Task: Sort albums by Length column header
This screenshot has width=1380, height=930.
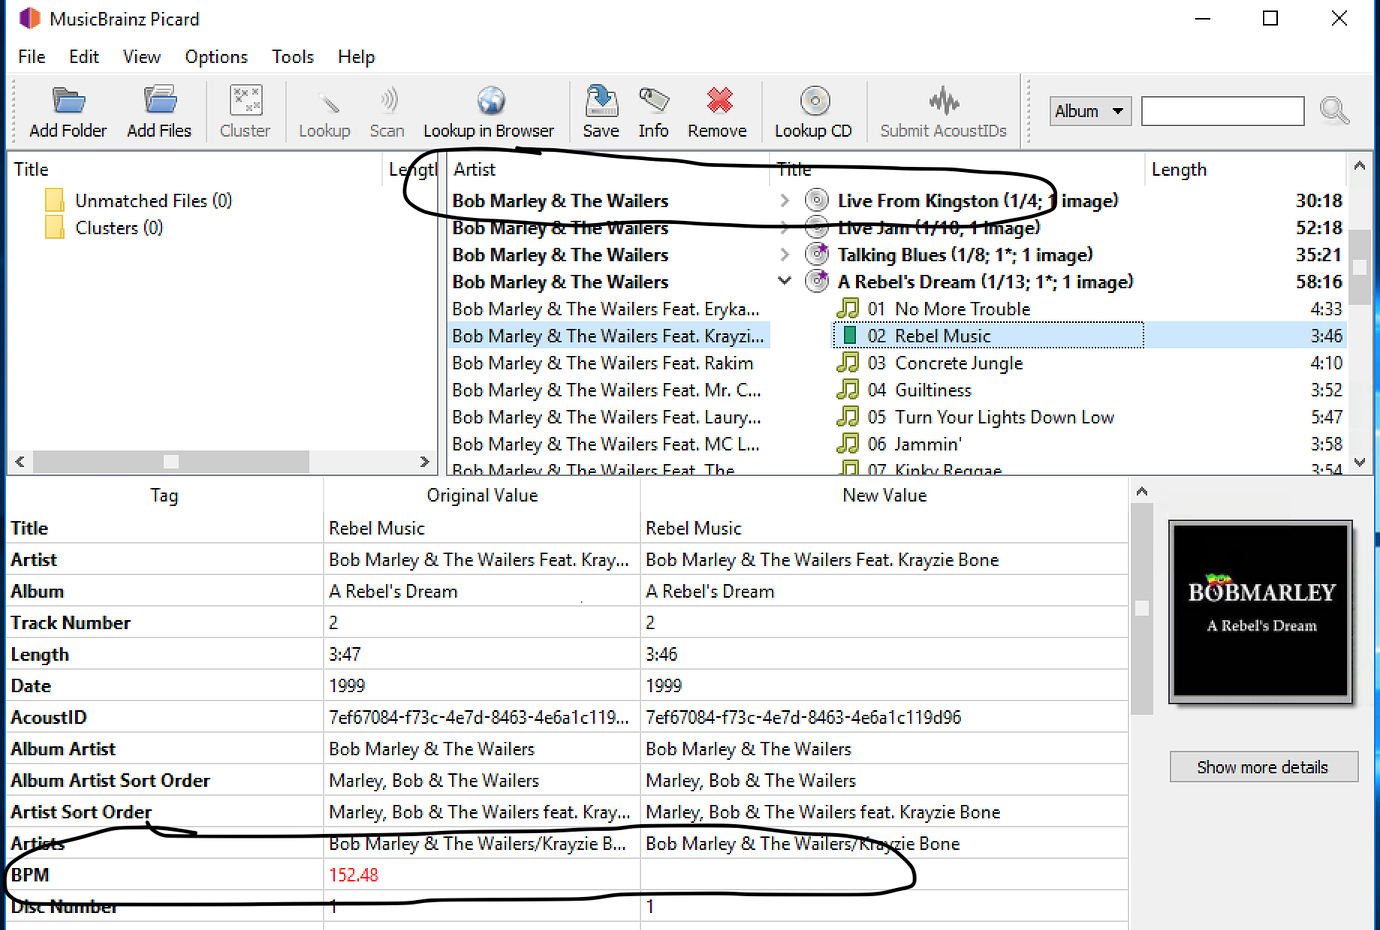Action: click(x=1245, y=169)
